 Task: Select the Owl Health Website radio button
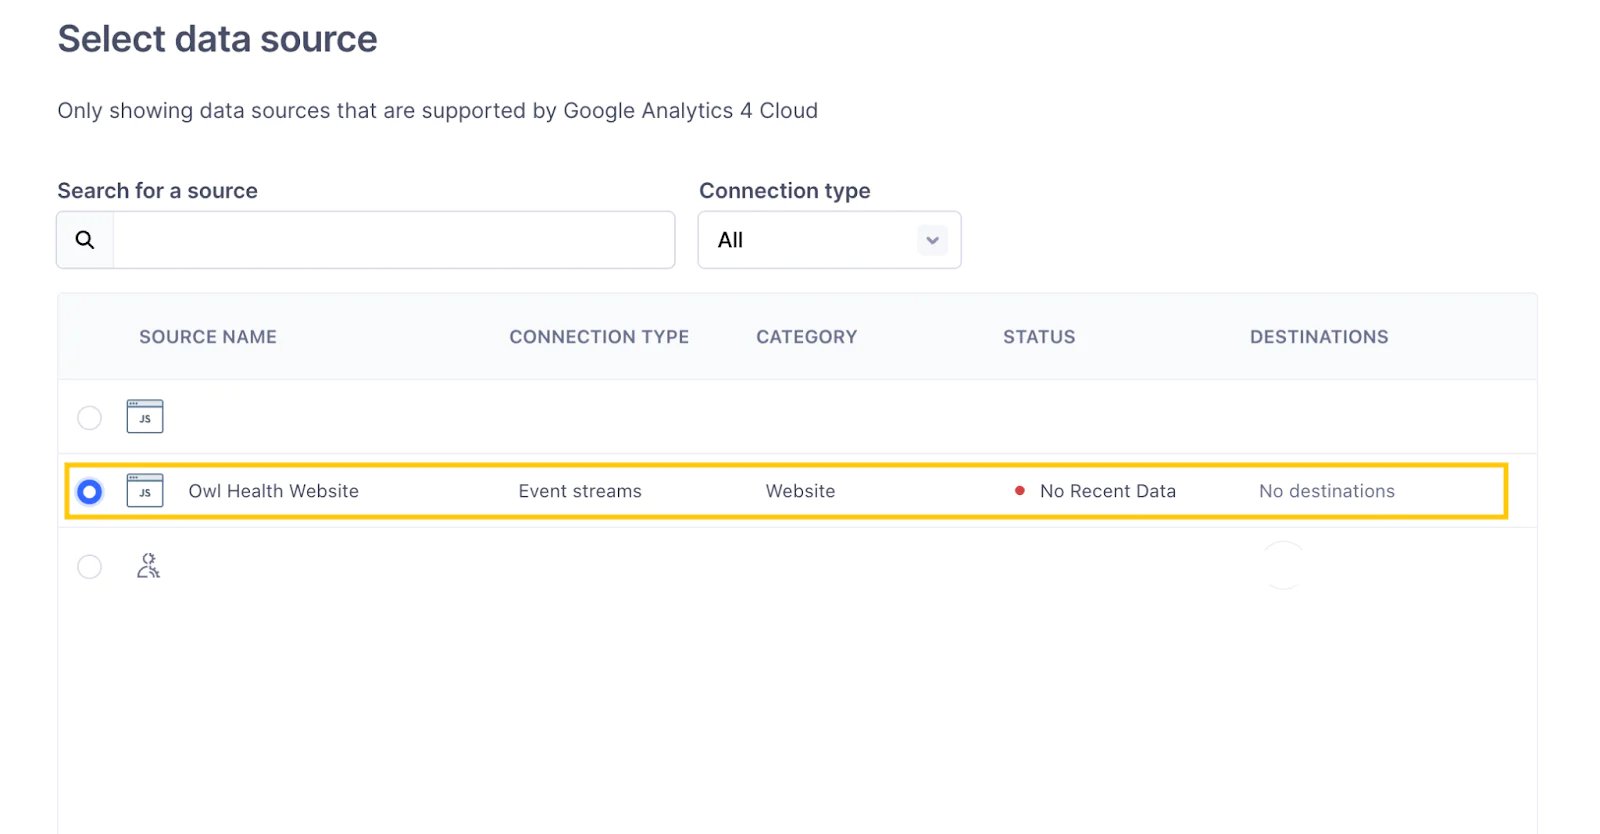click(89, 491)
